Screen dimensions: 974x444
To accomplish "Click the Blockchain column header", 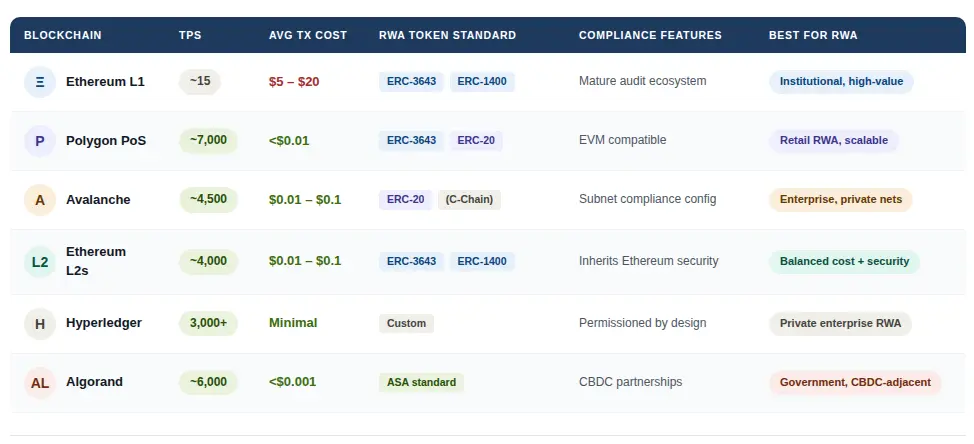I will pyautogui.click(x=62, y=35).
